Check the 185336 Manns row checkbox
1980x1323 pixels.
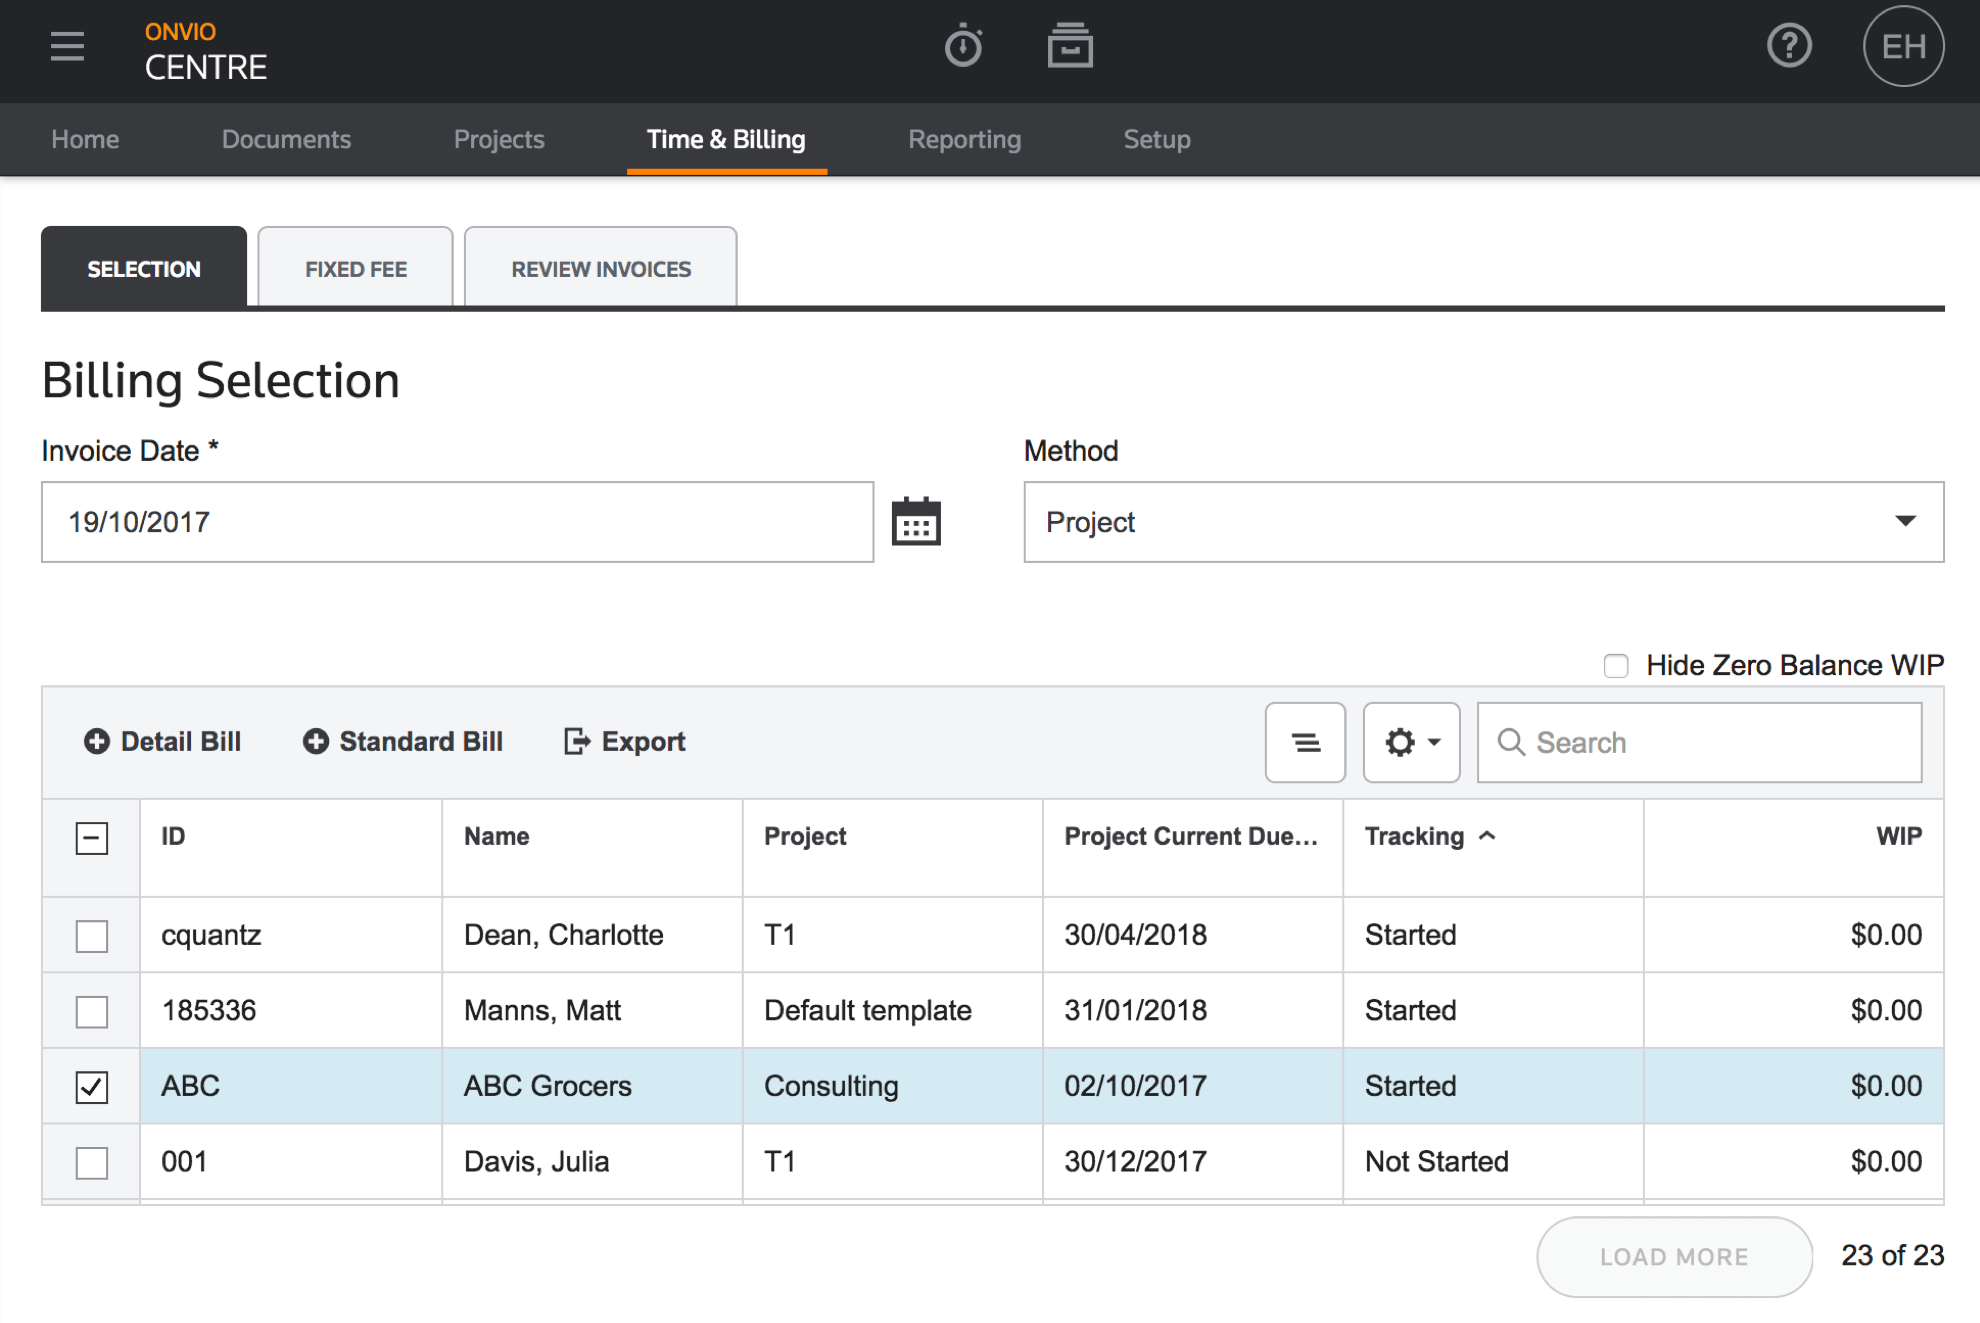92,1011
